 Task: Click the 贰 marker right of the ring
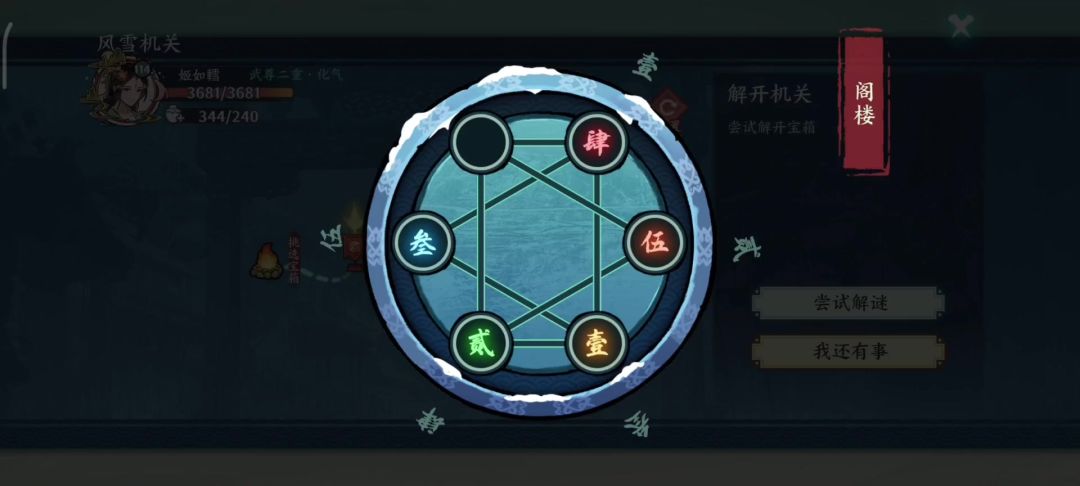click(746, 249)
